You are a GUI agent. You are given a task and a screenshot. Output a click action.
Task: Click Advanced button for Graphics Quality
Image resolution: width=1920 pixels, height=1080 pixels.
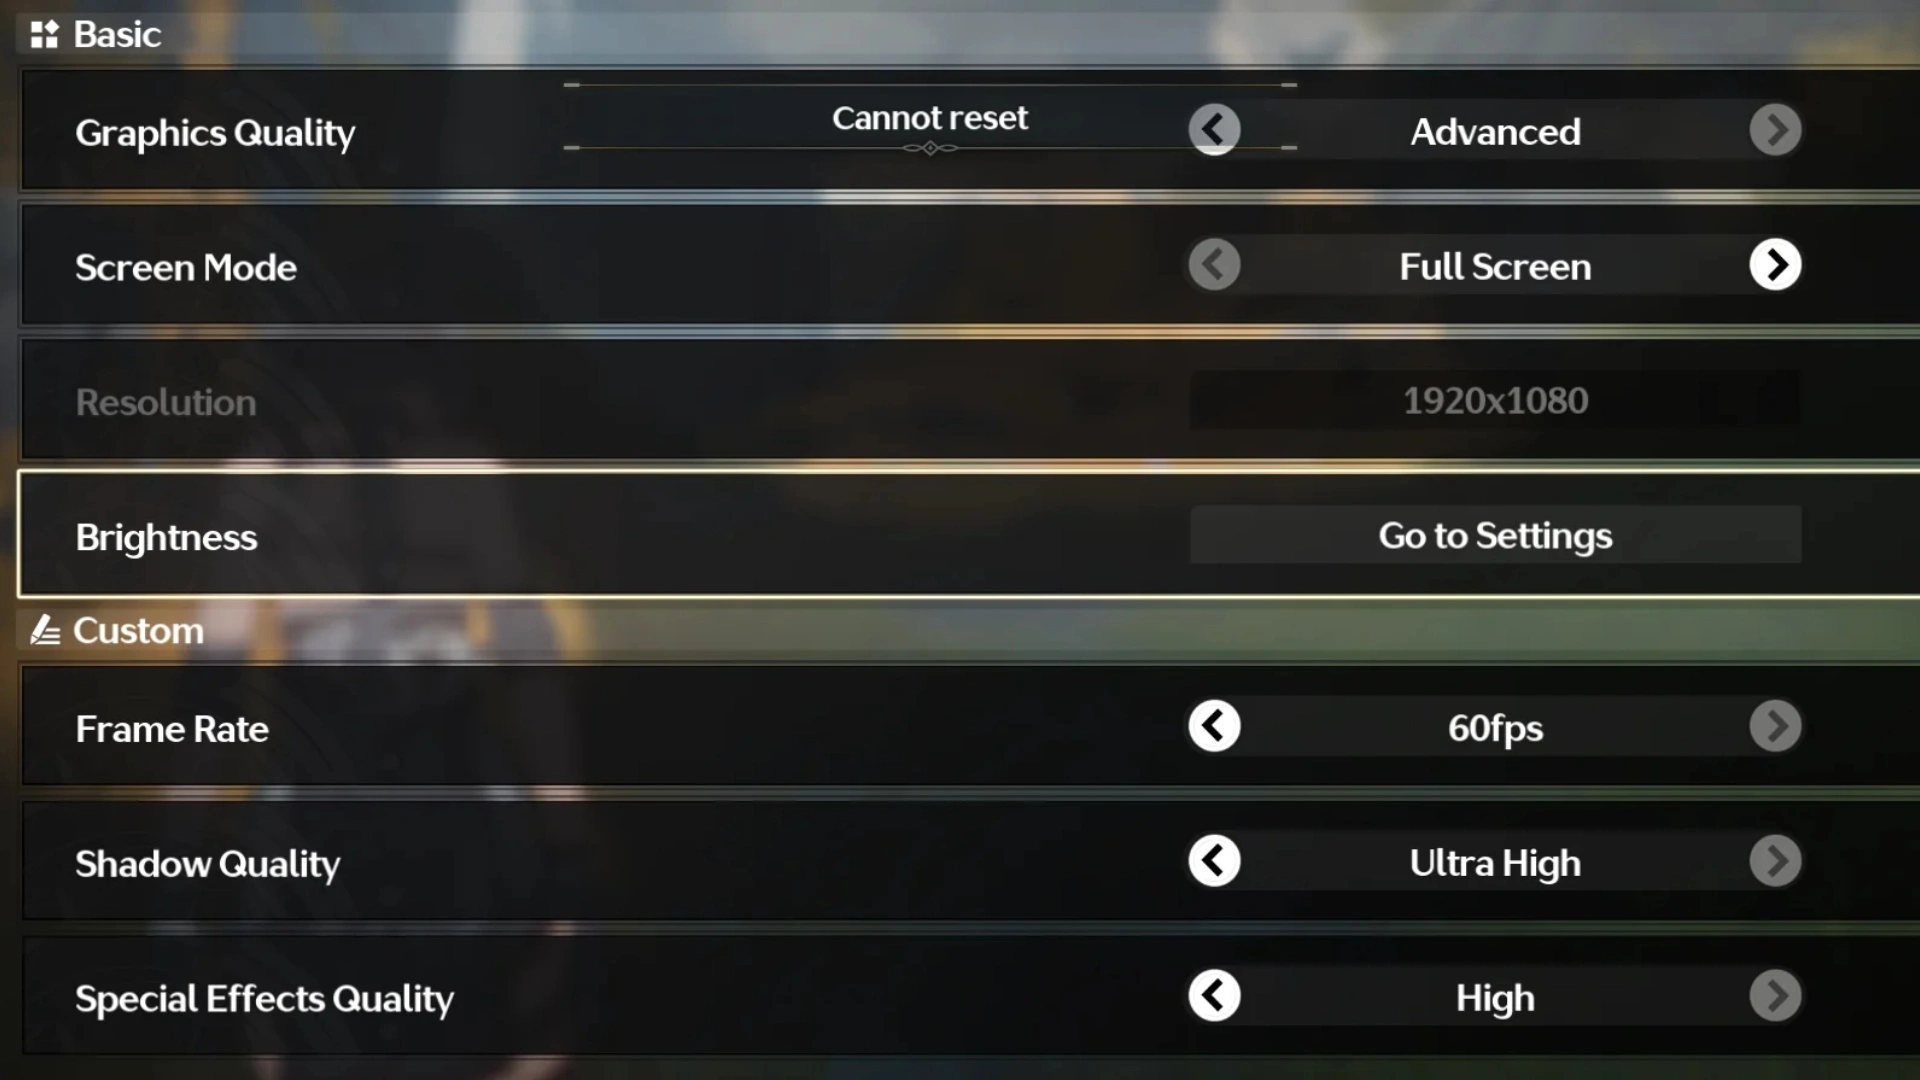coord(1495,131)
